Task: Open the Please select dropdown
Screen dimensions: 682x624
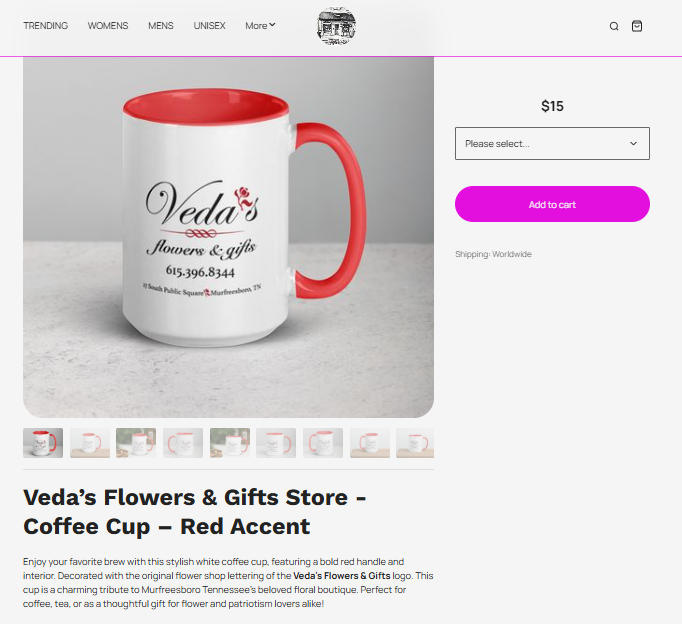Action: click(552, 143)
